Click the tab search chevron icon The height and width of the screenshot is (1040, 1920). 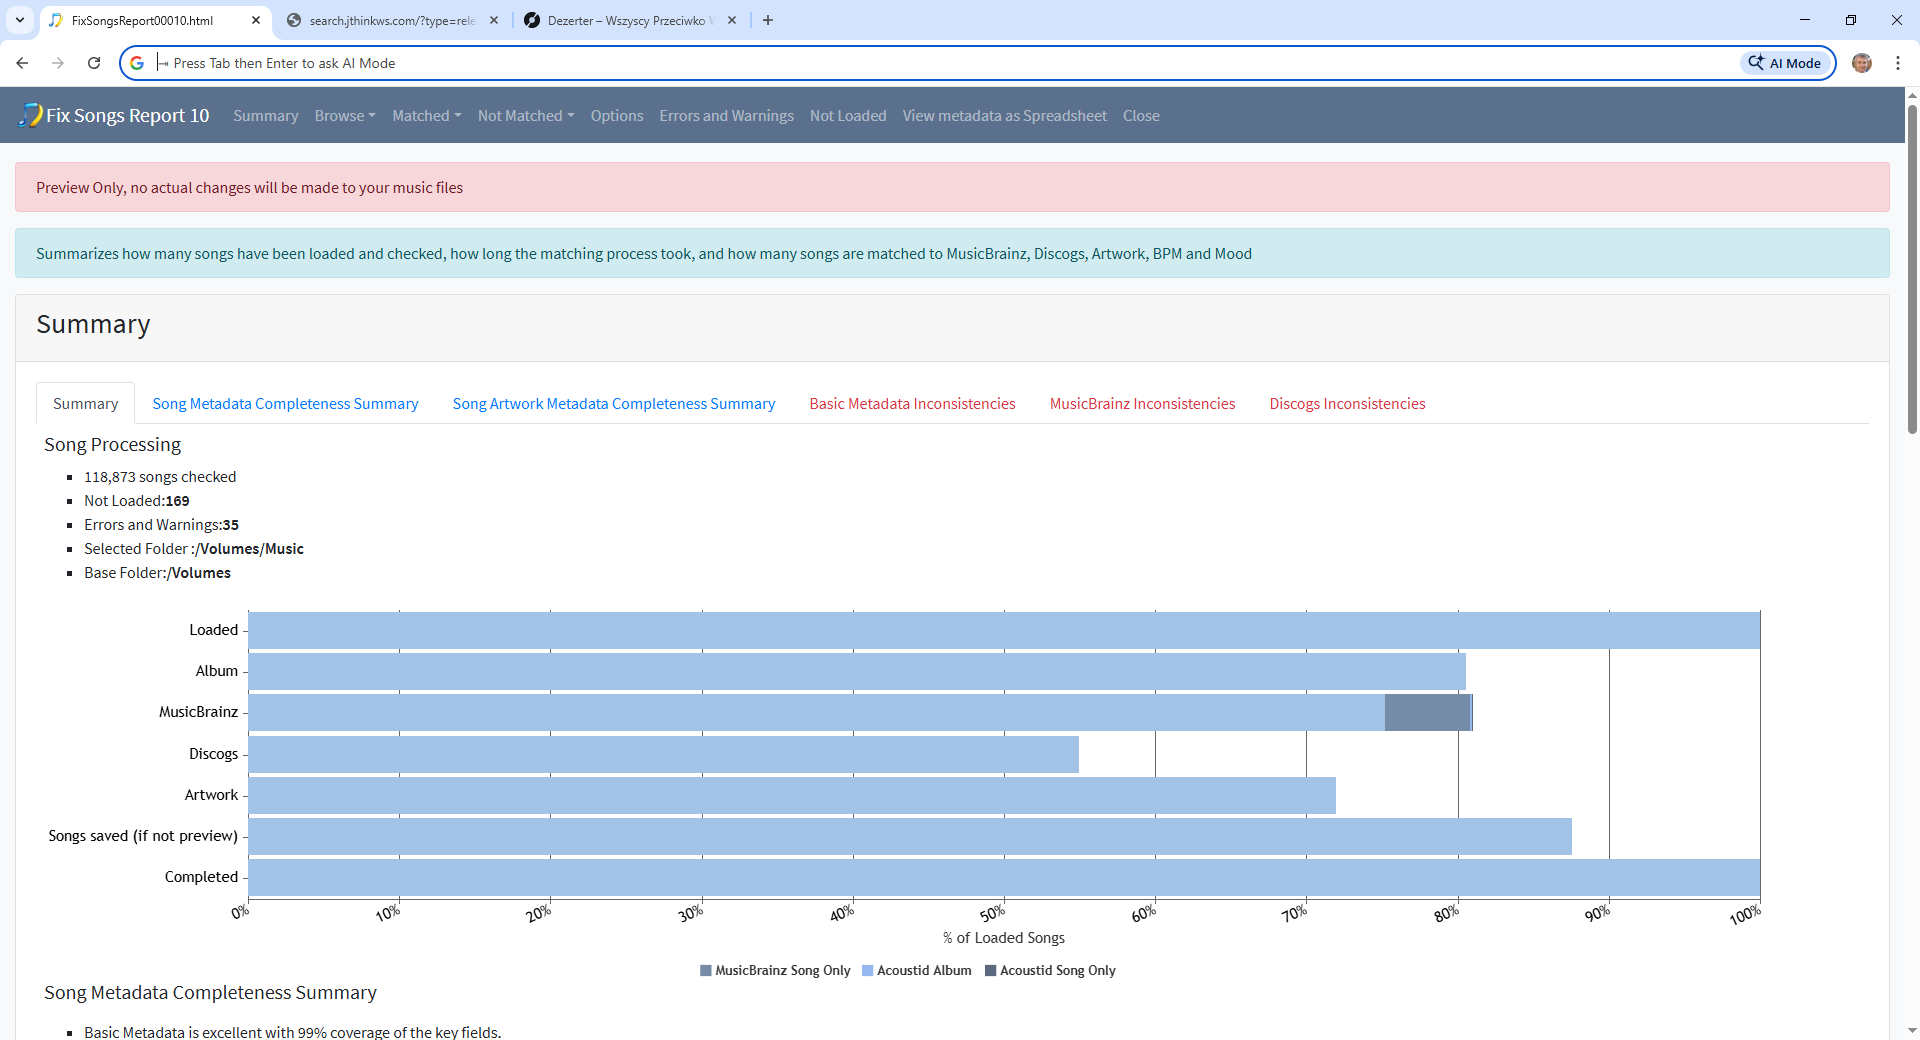tap(20, 20)
